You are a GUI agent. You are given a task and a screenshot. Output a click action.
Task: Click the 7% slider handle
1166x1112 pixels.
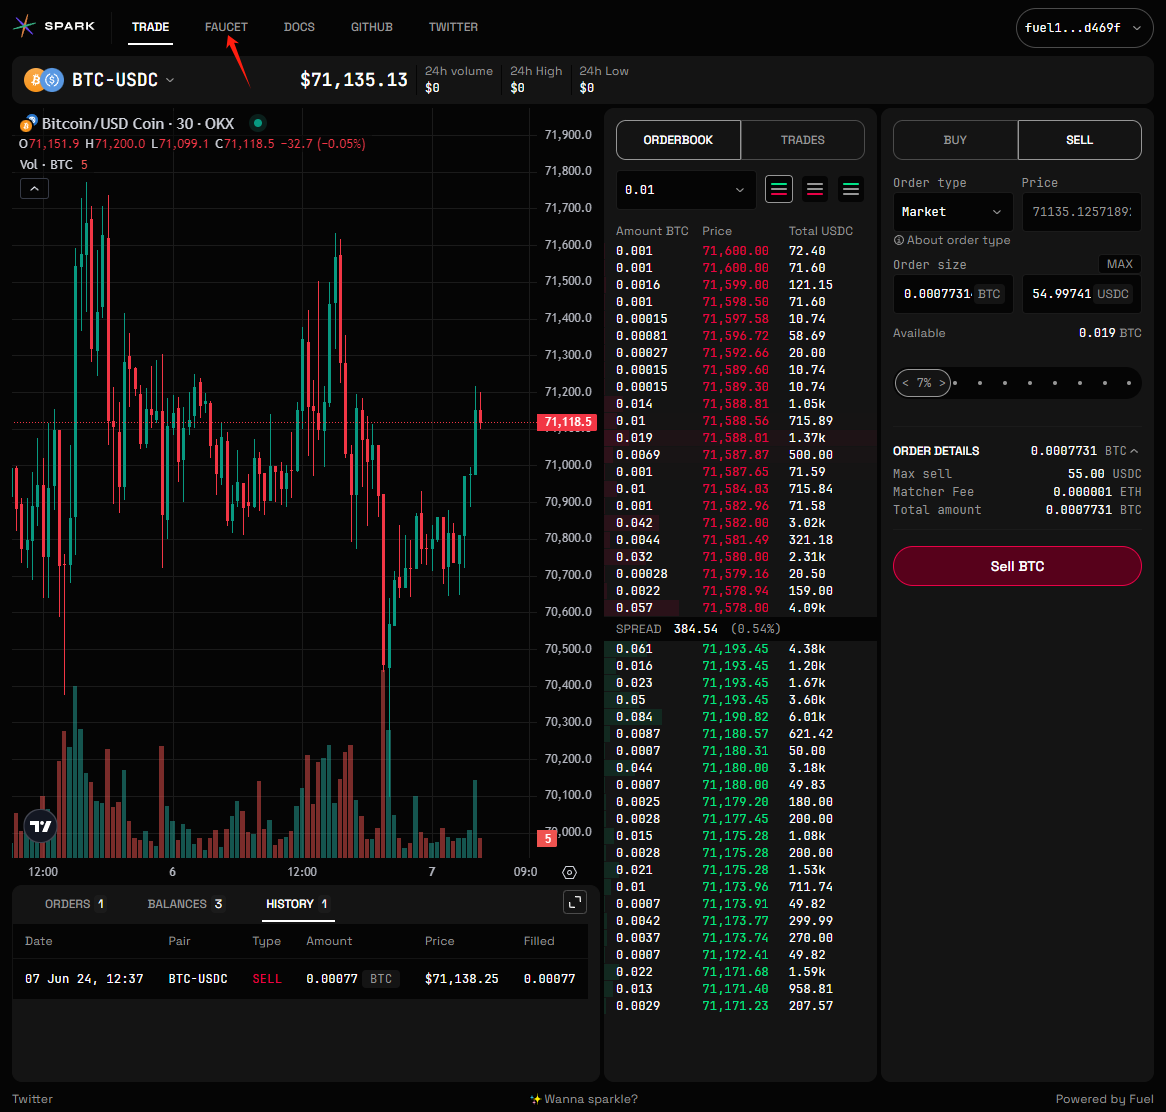[924, 383]
